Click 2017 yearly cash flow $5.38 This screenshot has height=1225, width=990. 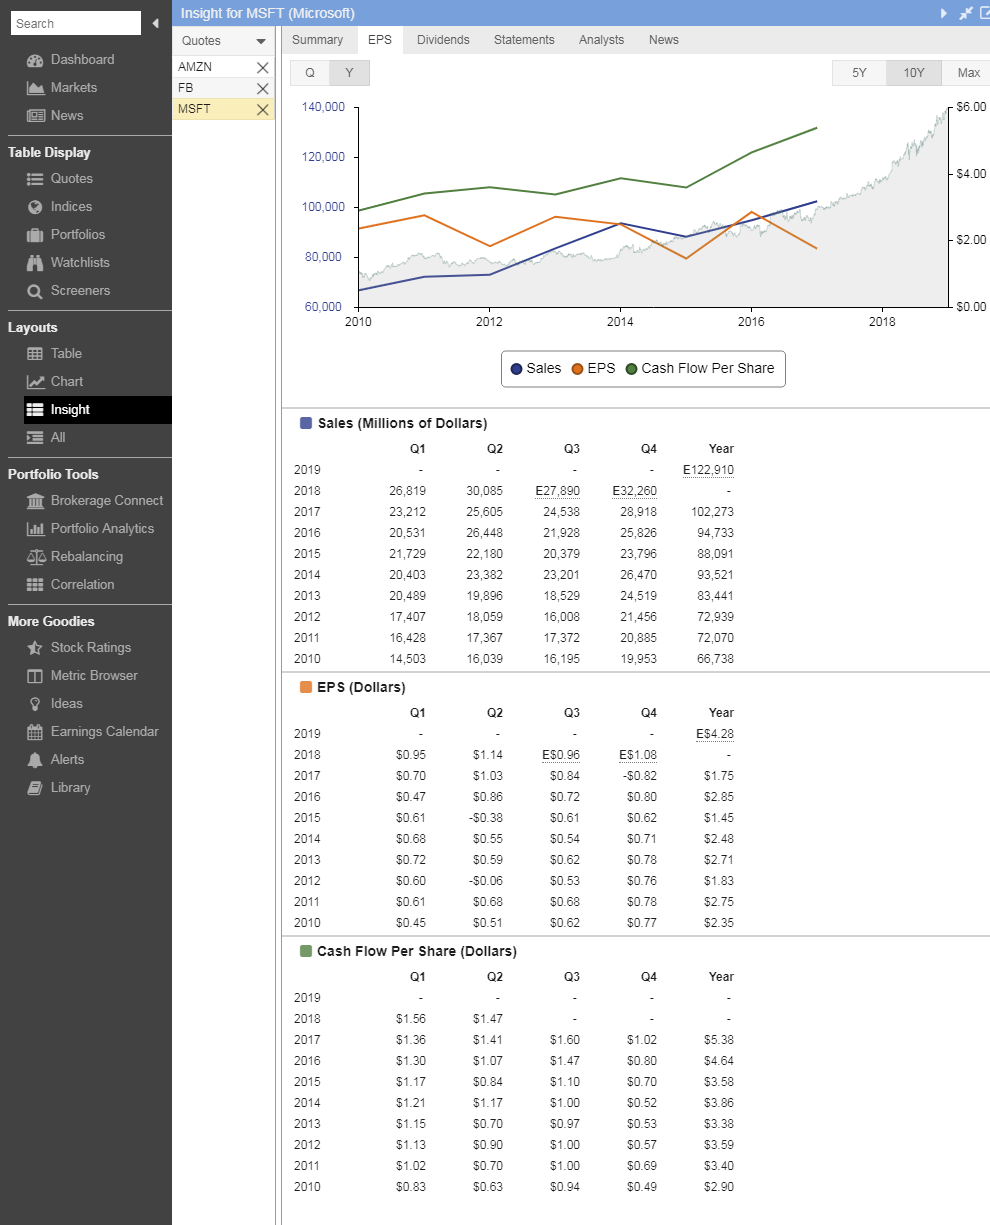coord(719,1040)
